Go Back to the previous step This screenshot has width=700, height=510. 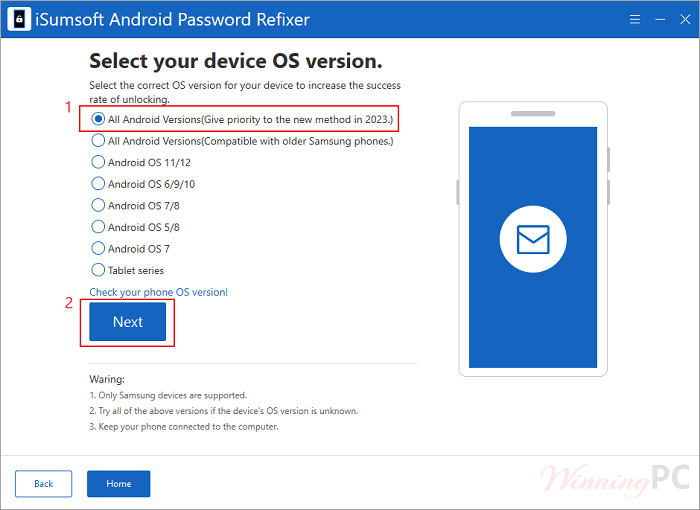(43, 484)
